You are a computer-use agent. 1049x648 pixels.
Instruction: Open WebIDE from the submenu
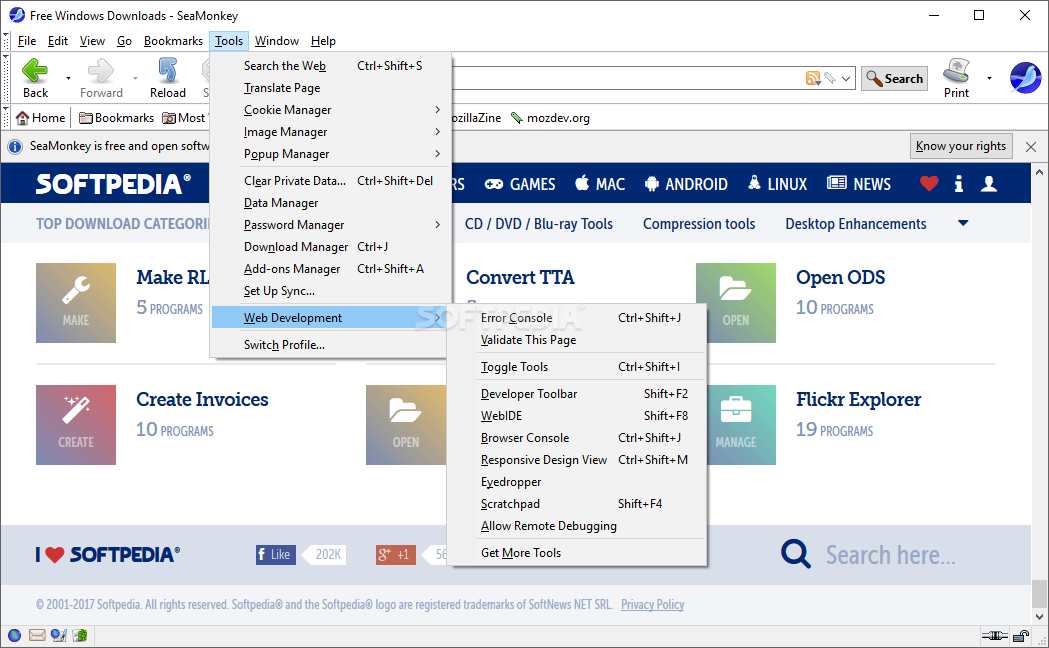577,415
